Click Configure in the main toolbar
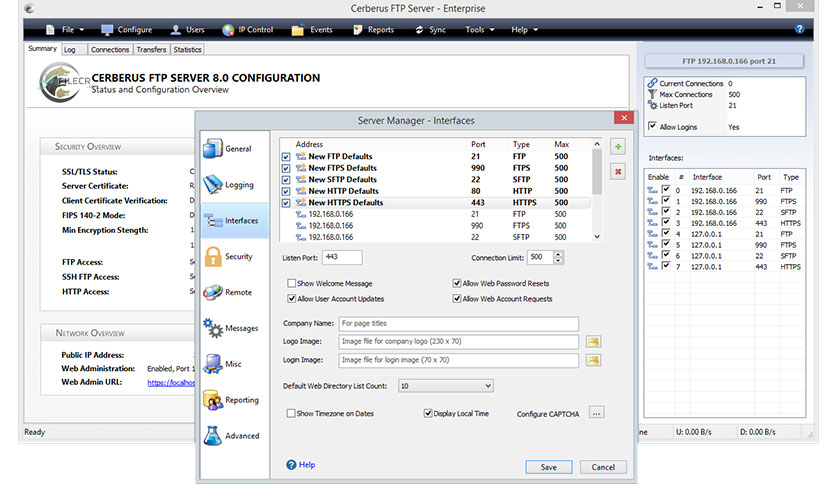 [x=127, y=30]
